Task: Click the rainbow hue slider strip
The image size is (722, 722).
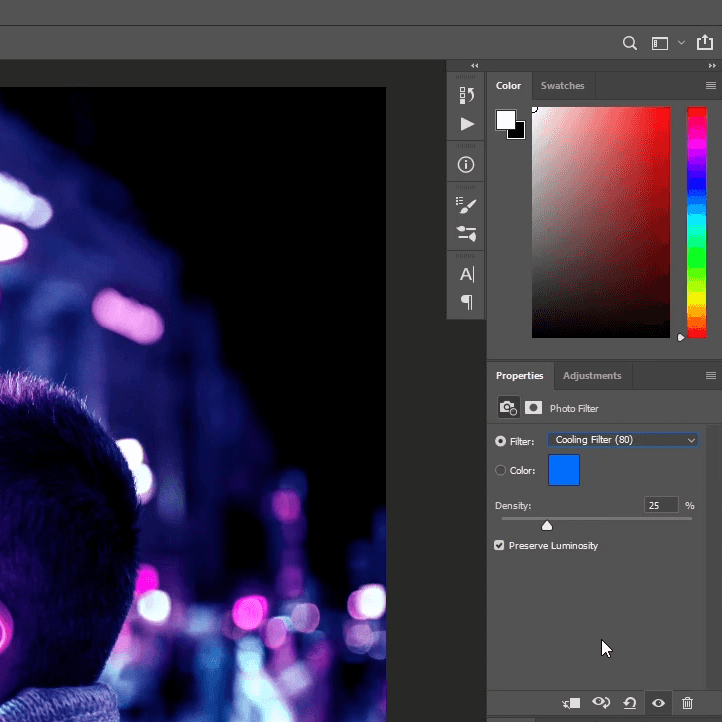Action: (697, 222)
